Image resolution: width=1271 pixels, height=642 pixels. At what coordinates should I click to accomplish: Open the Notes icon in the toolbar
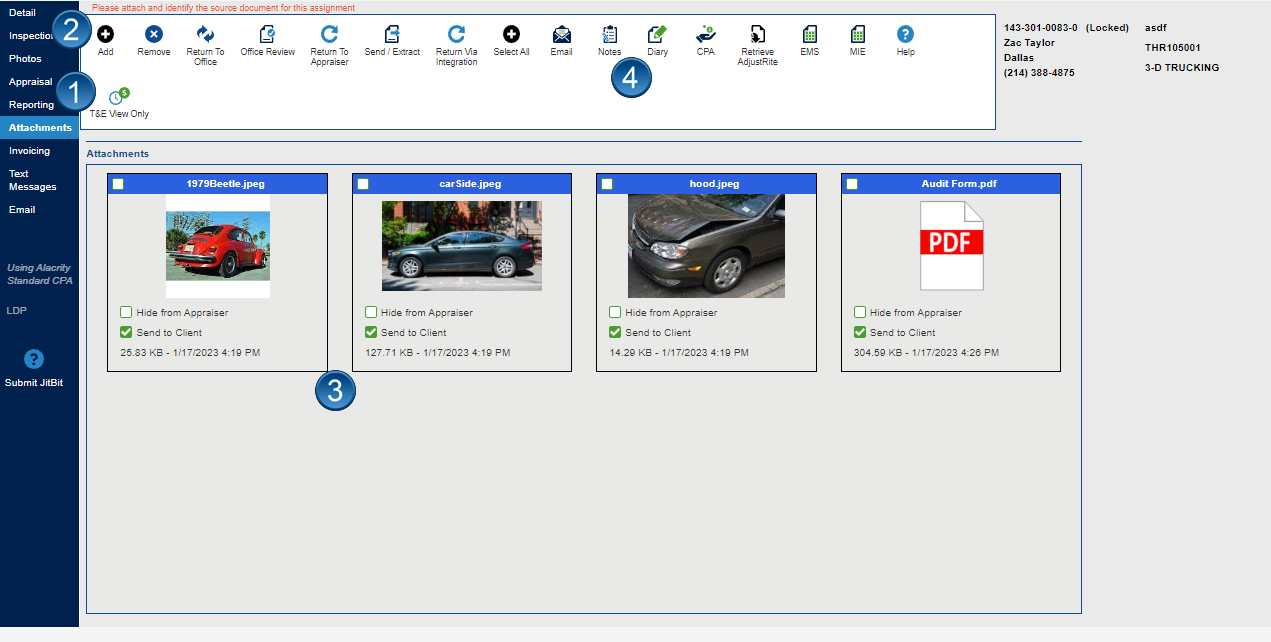(x=610, y=33)
